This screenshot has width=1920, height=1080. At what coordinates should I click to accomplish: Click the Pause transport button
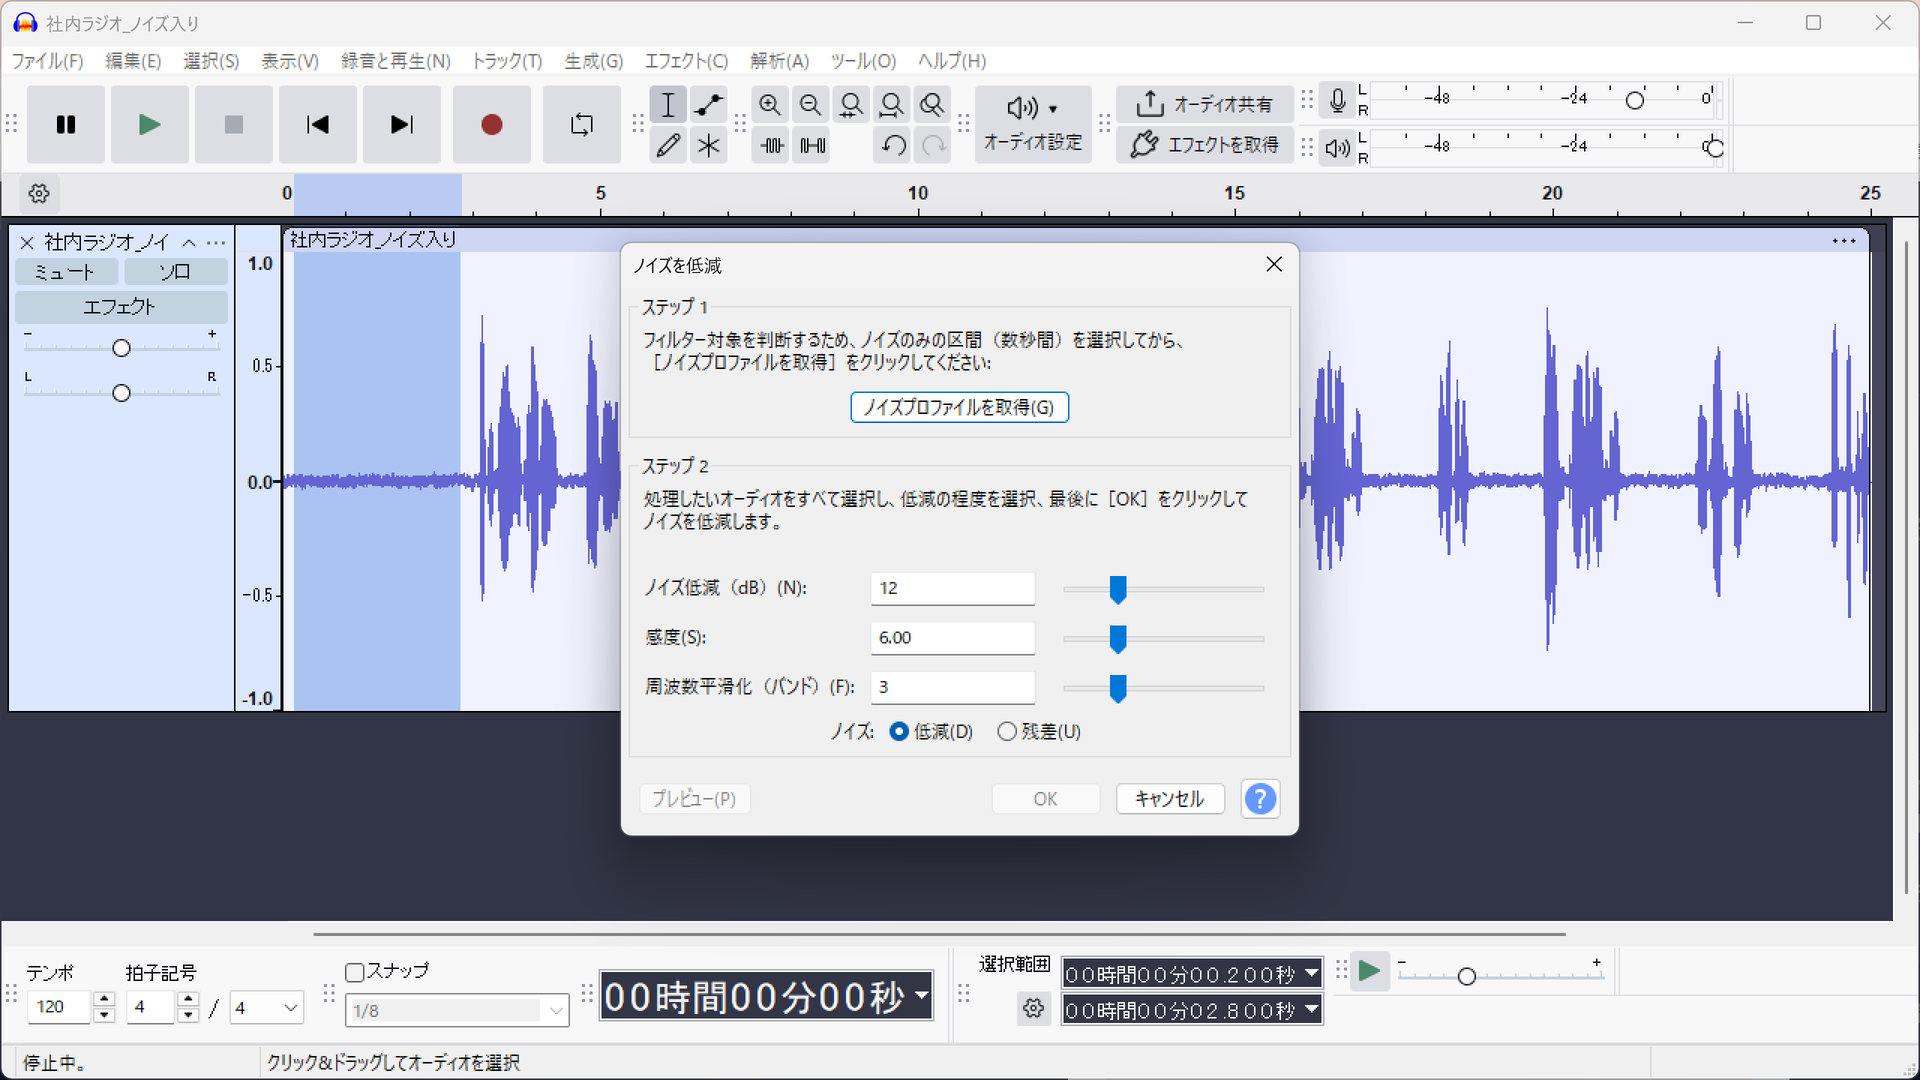click(66, 125)
